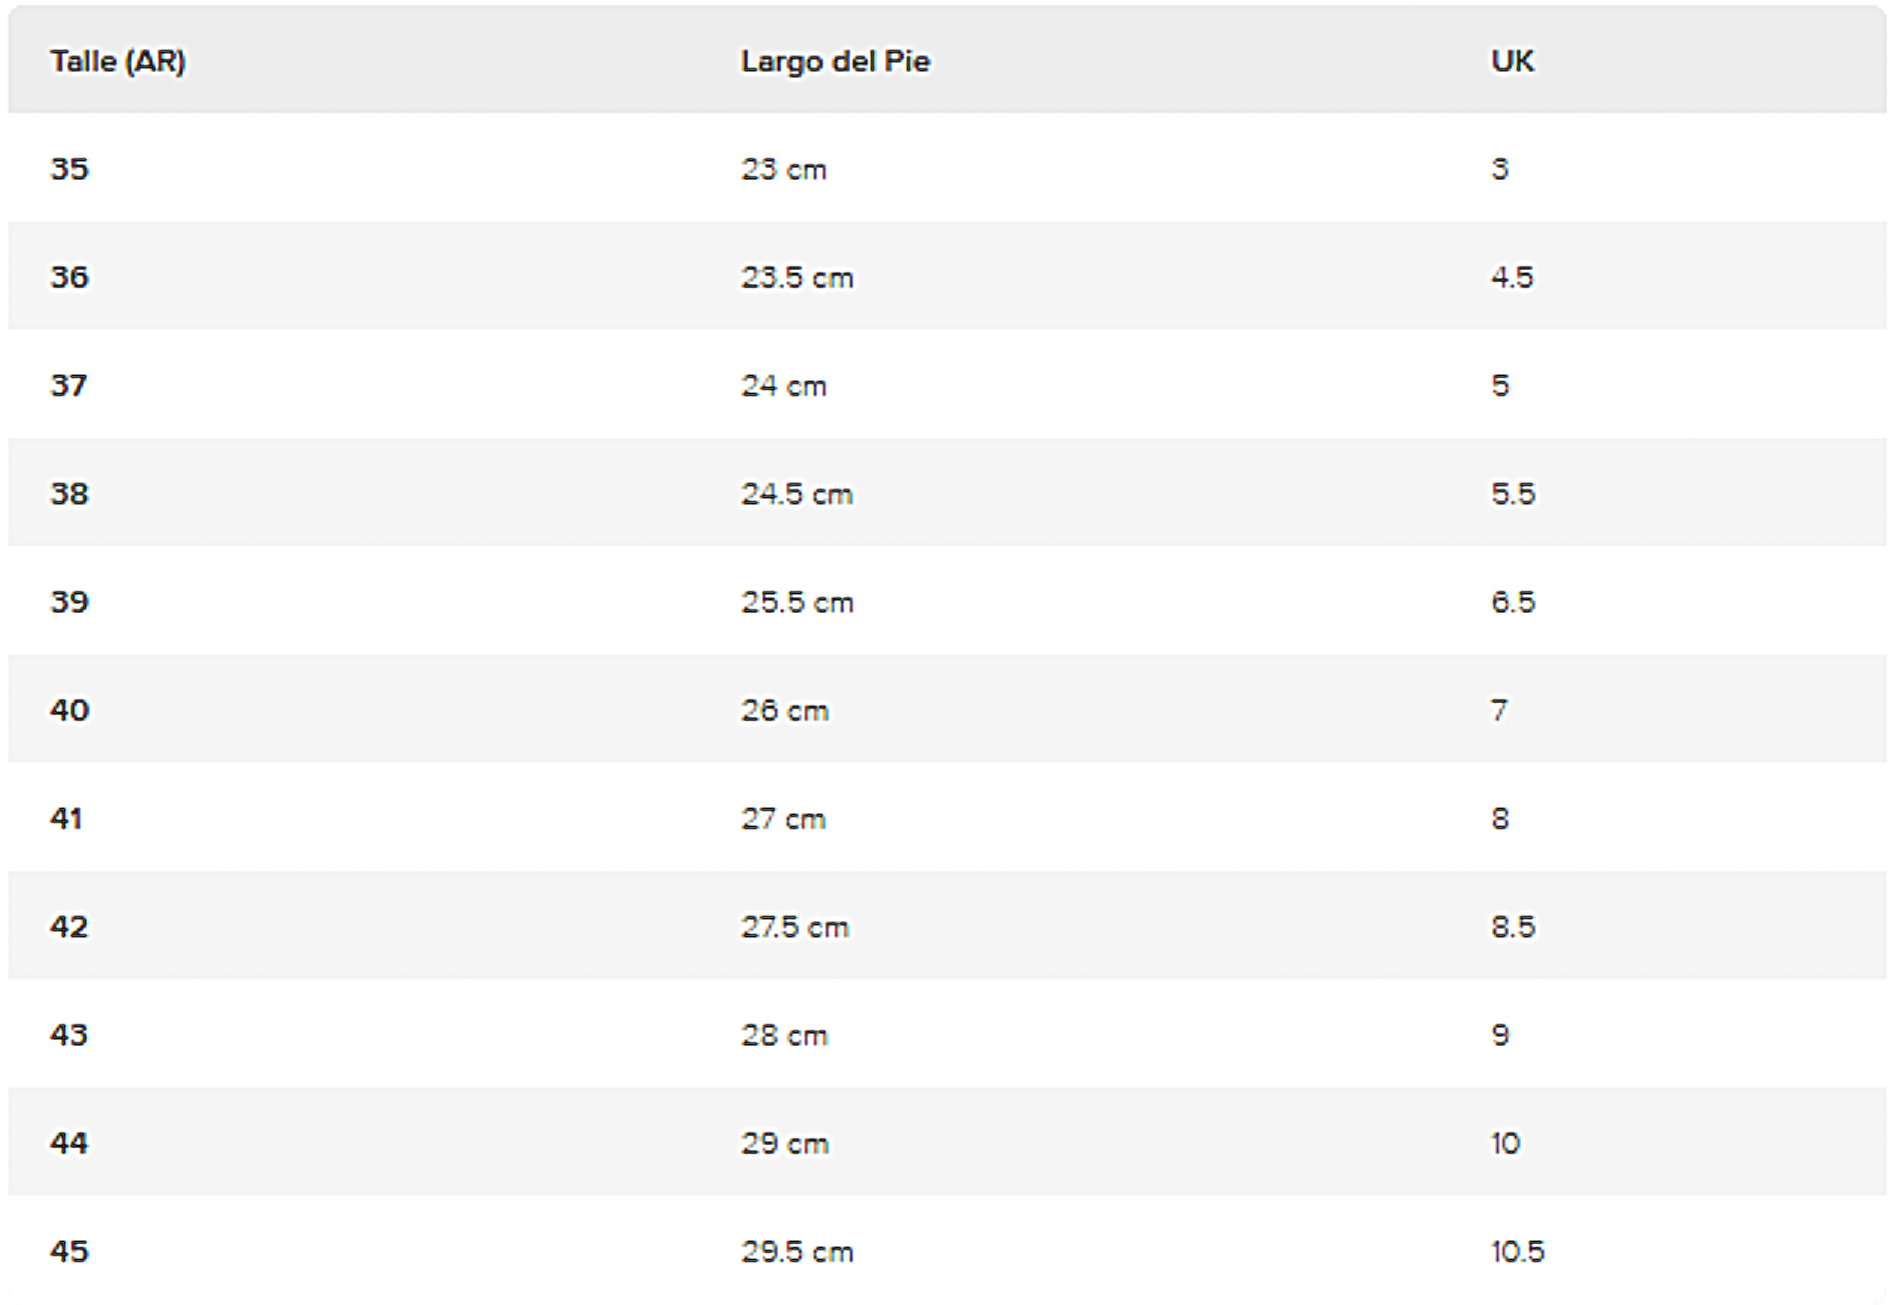Viewport: 1900px width, 1305px height.
Task: Click the 27.5 cm foot length cell
Action: pos(795,927)
